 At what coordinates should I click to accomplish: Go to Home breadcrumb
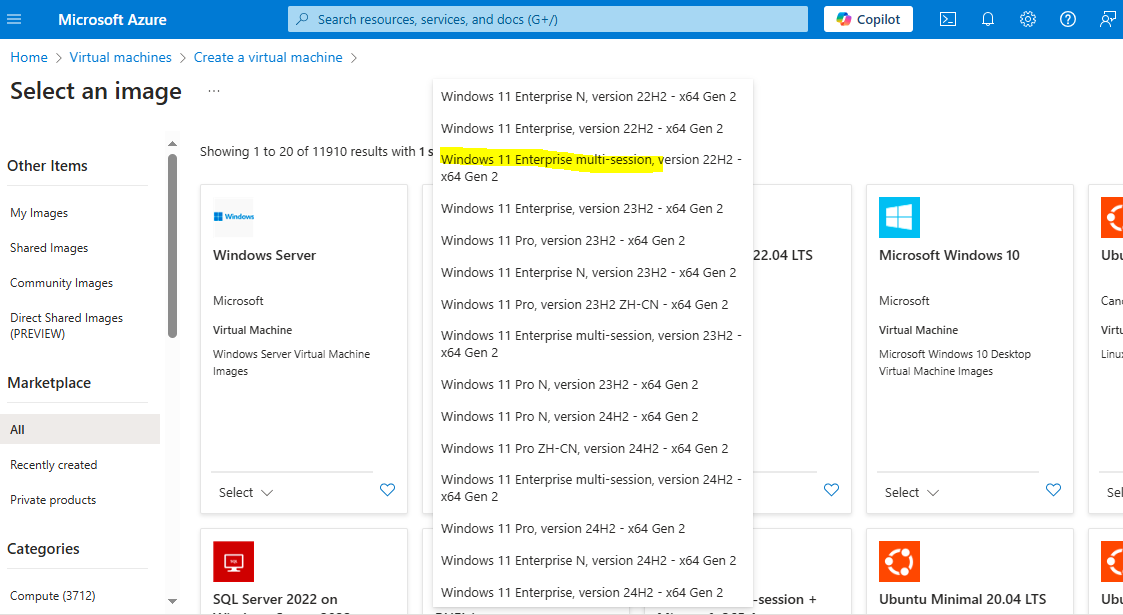[x=29, y=57]
